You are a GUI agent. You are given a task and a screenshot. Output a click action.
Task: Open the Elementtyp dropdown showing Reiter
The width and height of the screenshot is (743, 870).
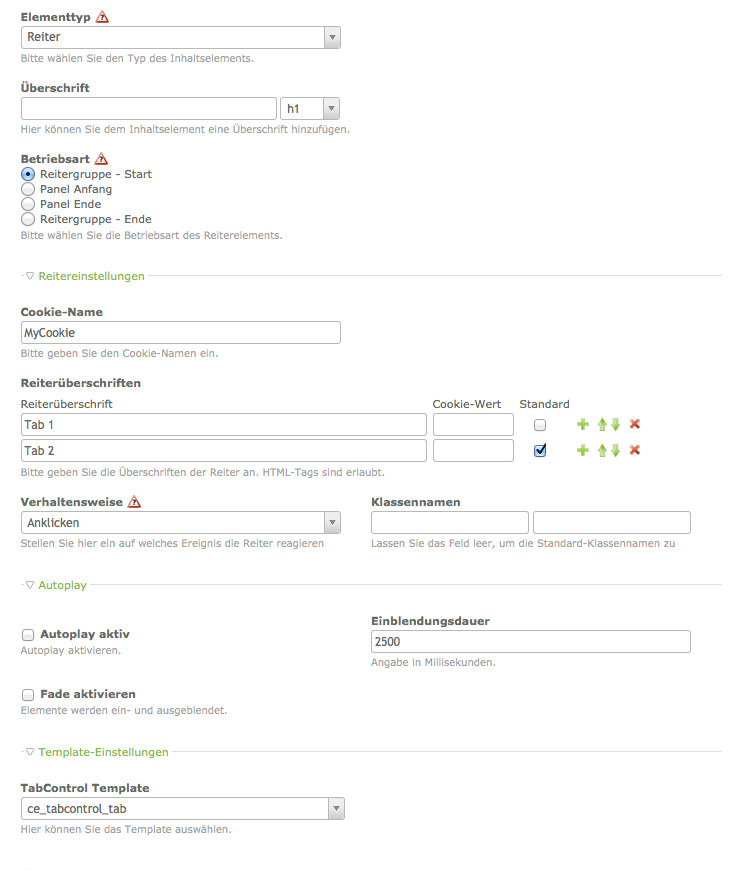(180, 38)
